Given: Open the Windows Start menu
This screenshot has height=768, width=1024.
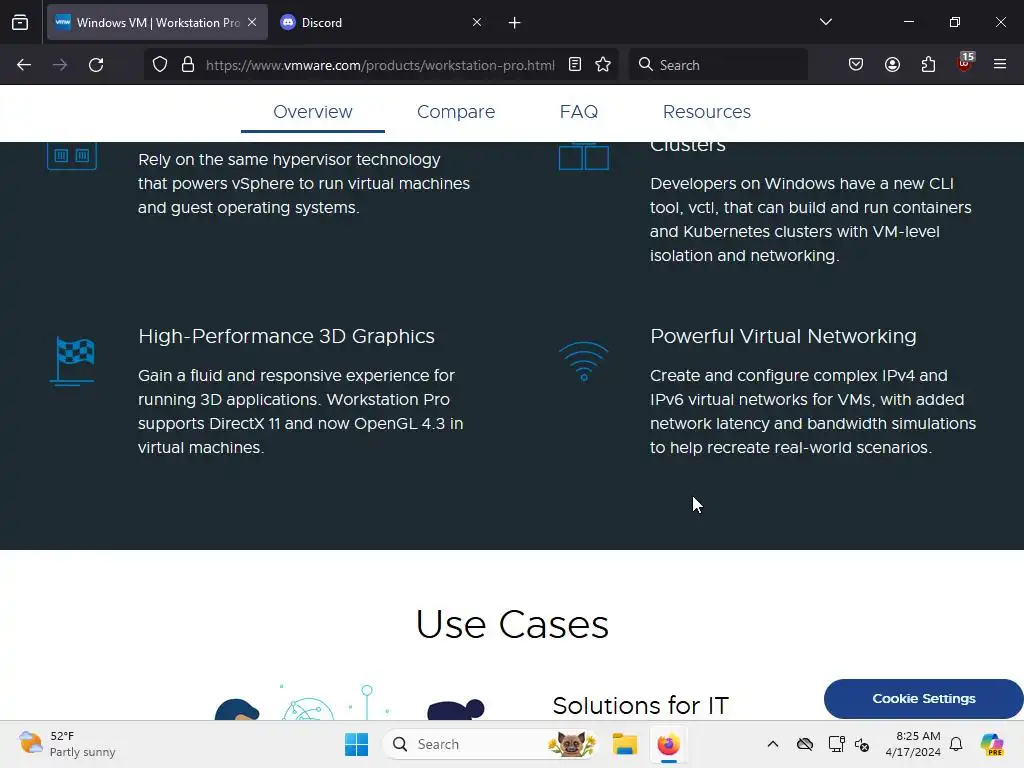Looking at the screenshot, I should 357,744.
